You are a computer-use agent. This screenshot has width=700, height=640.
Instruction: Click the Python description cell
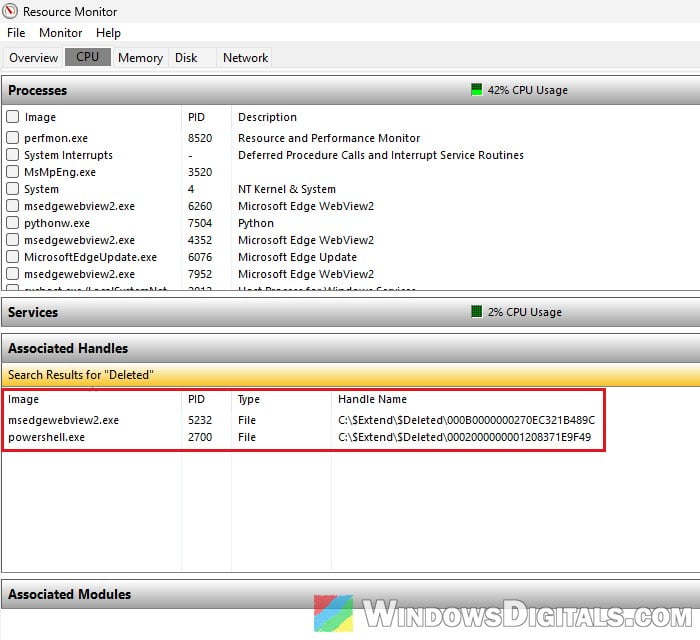coord(256,223)
